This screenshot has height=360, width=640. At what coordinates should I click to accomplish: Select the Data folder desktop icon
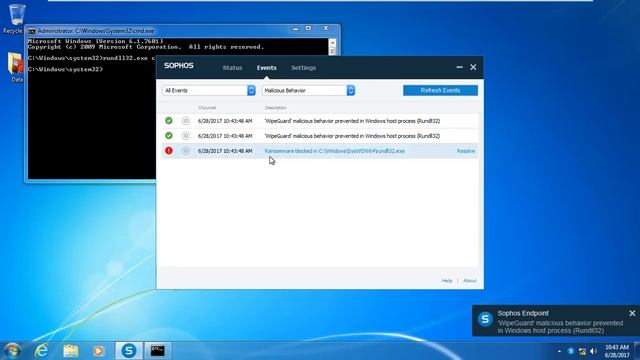tap(16, 67)
